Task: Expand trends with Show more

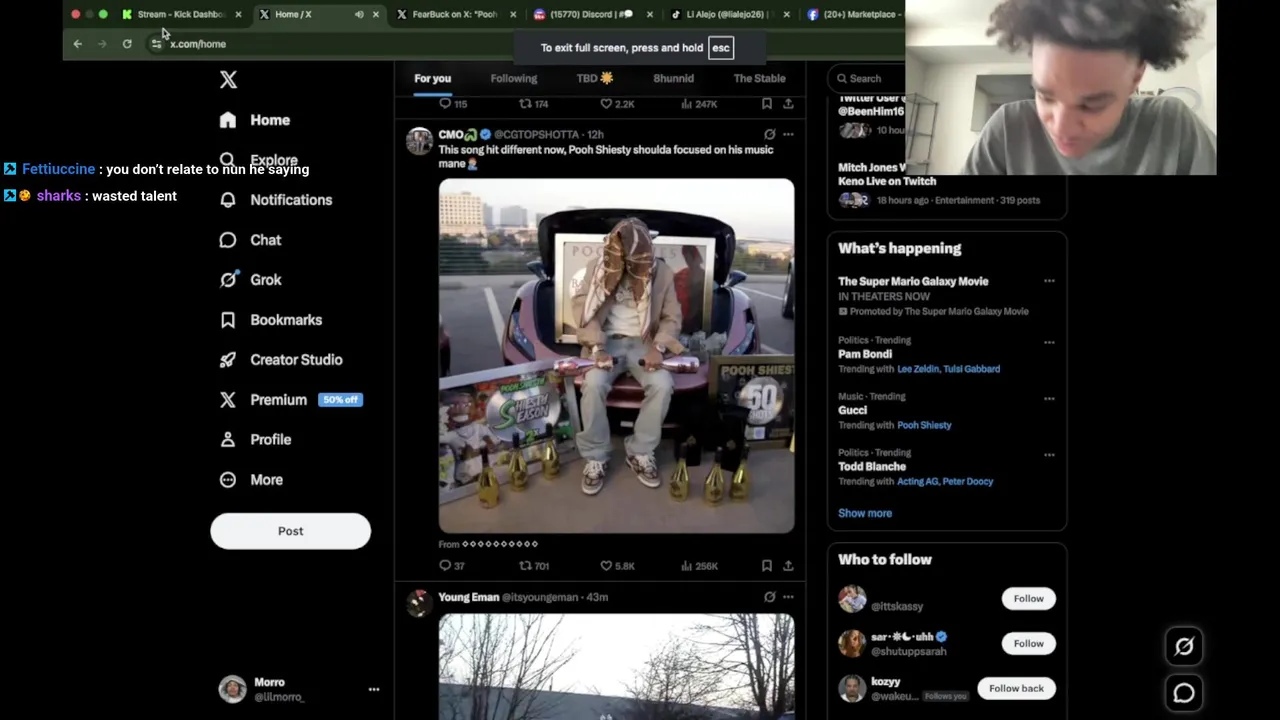Action: tap(865, 513)
